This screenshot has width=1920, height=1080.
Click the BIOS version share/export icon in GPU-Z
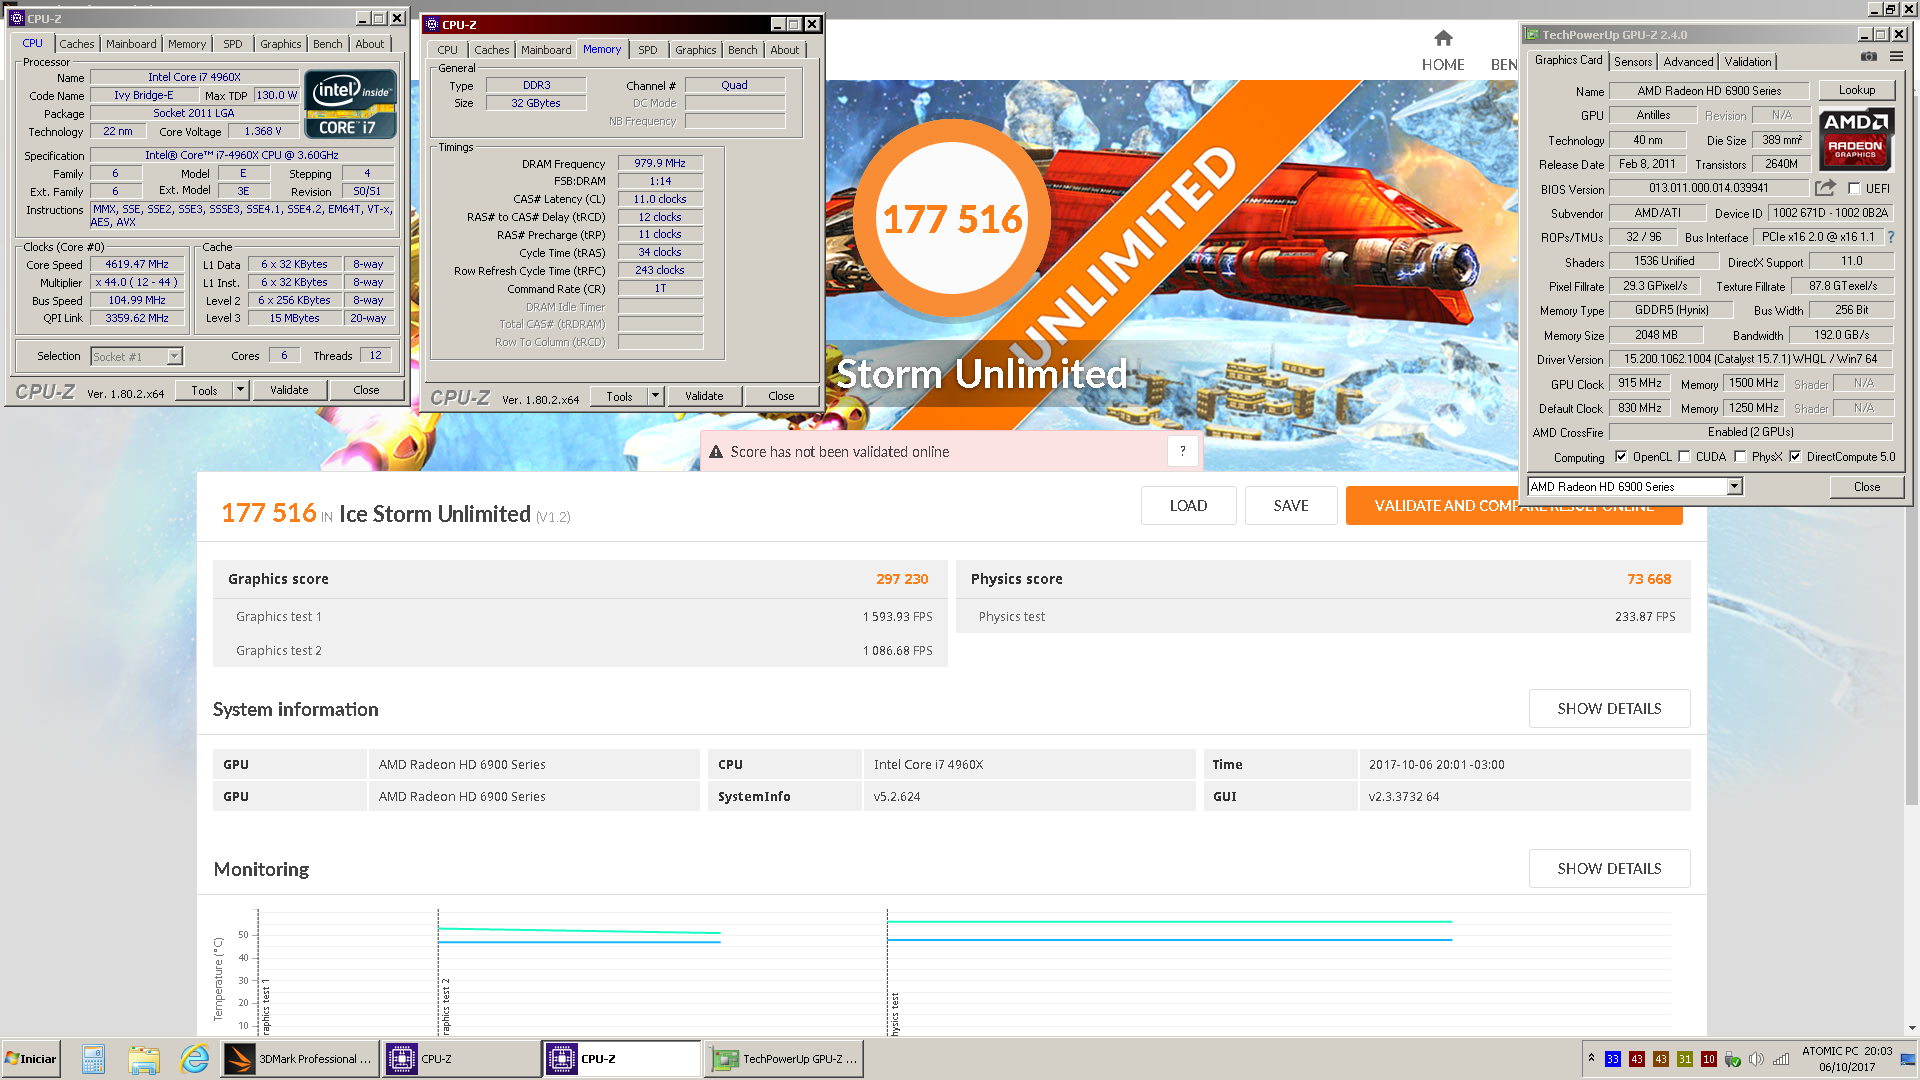(x=1826, y=188)
